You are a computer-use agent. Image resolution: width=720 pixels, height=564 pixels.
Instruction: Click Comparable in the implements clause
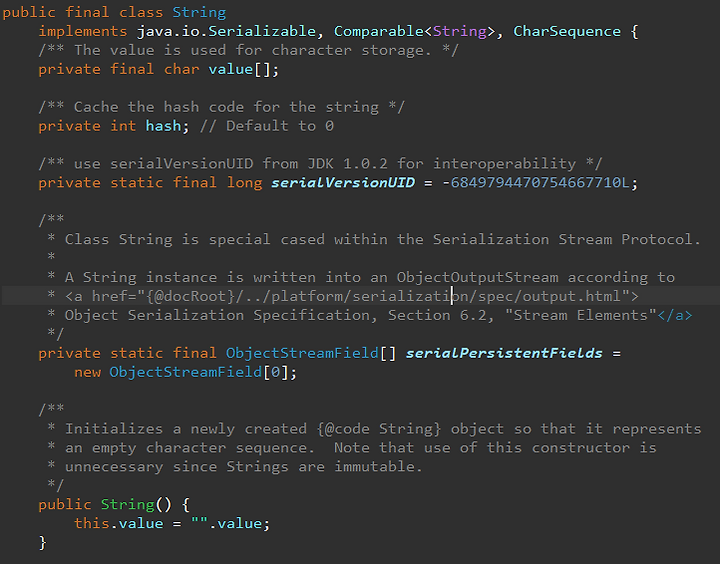click(x=378, y=31)
